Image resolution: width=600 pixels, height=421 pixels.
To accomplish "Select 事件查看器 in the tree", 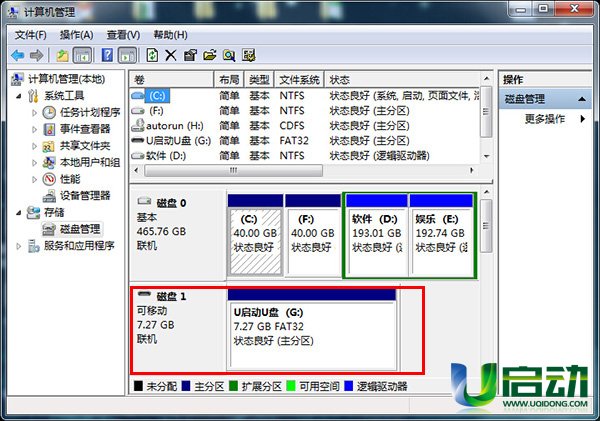I will [x=85, y=129].
